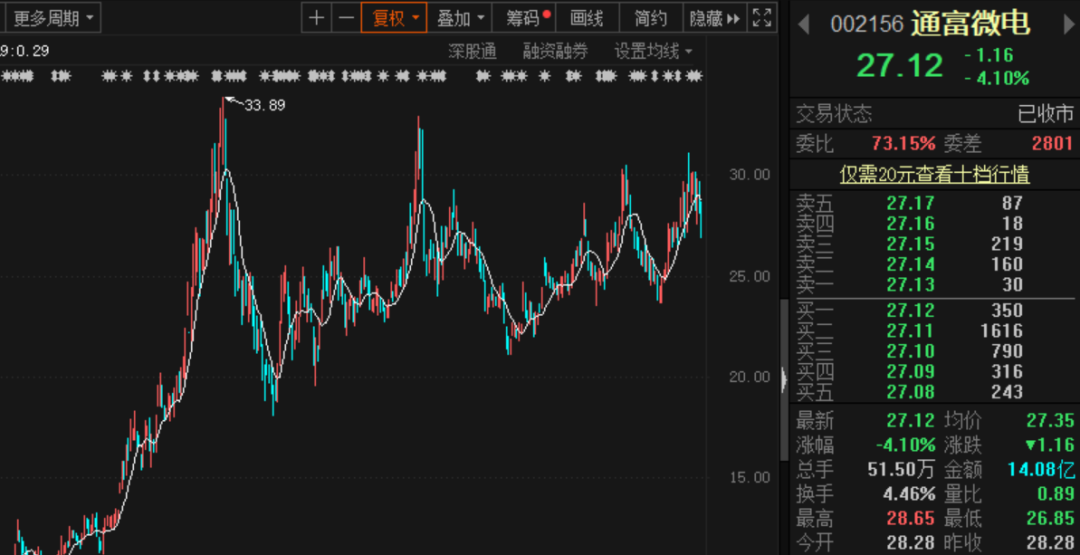Toggle the 深股通 indicator
The width and height of the screenshot is (1080, 555).
pyautogui.click(x=472, y=51)
